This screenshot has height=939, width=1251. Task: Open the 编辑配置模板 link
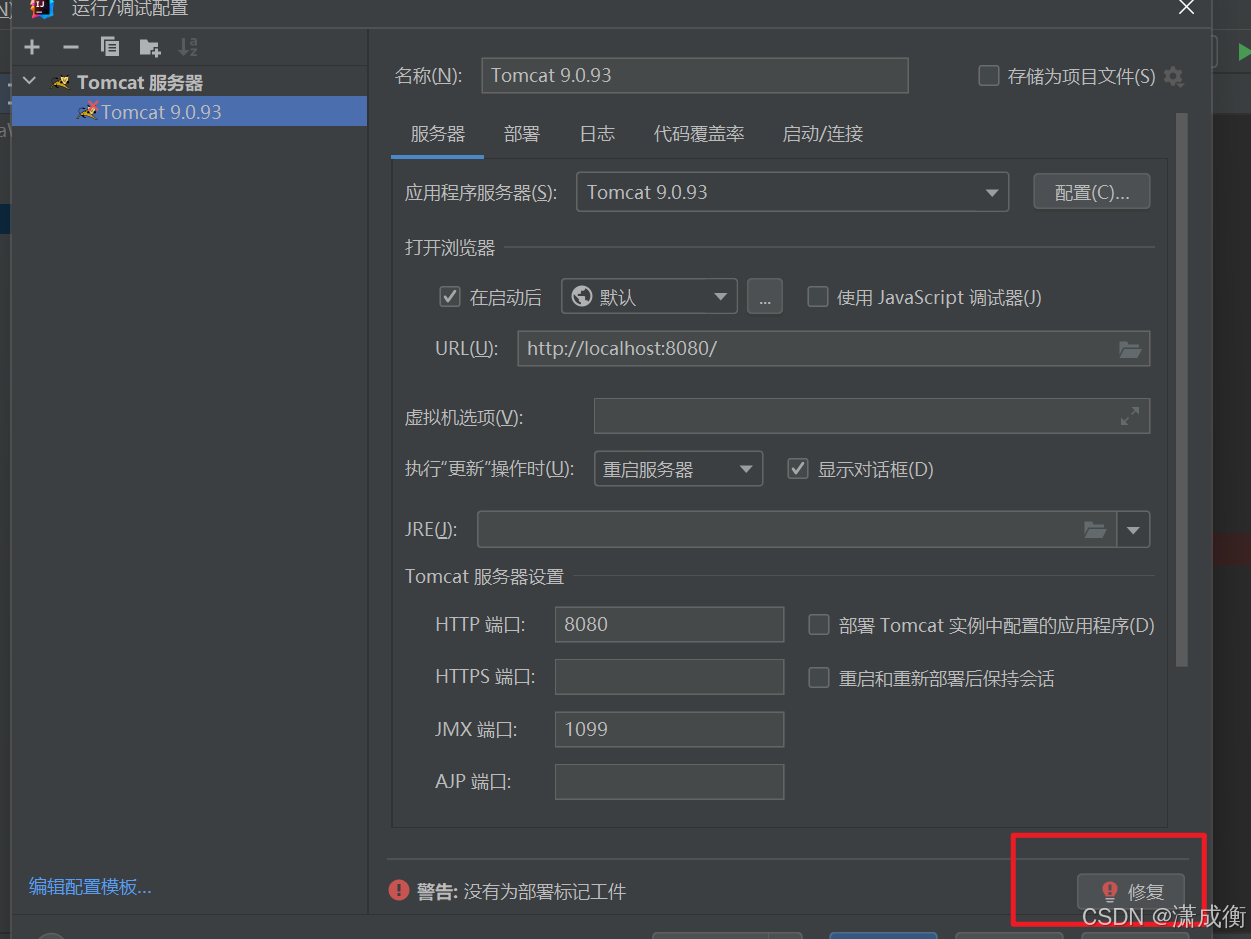(x=90, y=887)
